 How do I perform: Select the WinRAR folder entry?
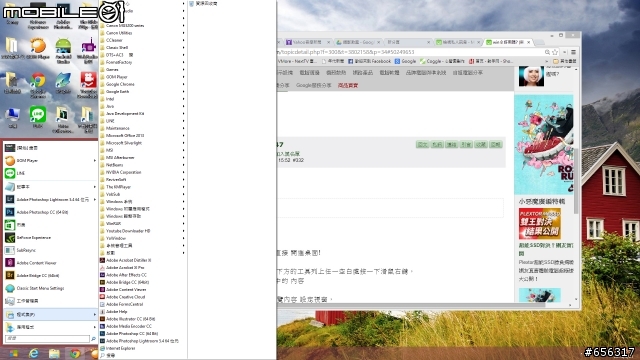coord(142,224)
